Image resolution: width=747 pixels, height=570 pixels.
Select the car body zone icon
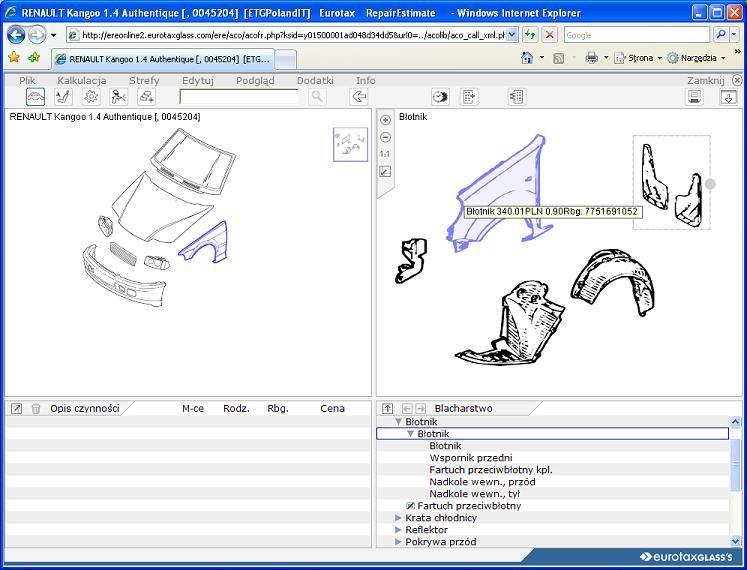(36, 97)
